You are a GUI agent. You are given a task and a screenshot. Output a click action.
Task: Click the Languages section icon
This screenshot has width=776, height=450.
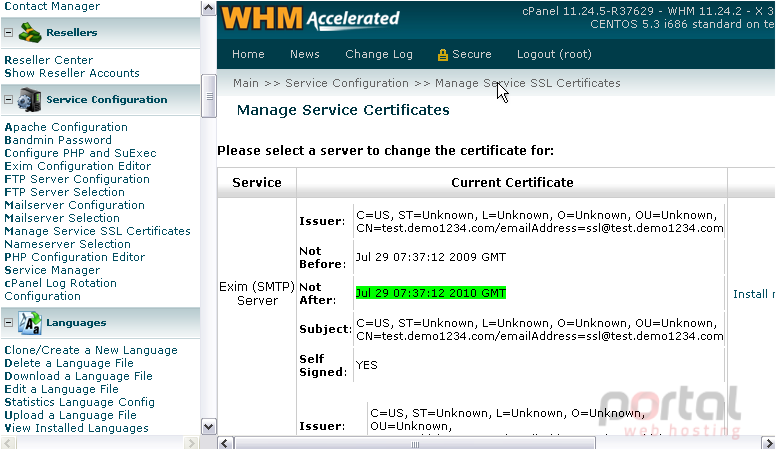(30, 323)
